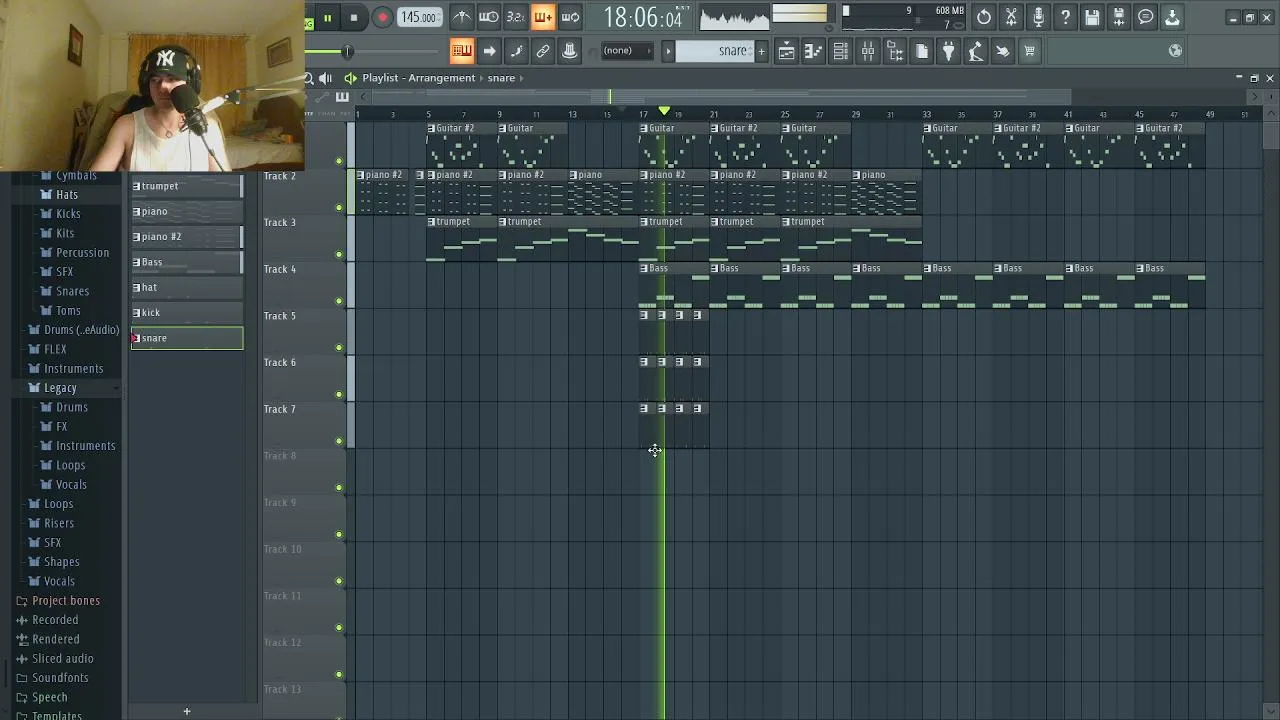This screenshot has height=720, width=1280.
Task: Click Playlist - Arrangement breadcrumb
Action: tap(419, 78)
